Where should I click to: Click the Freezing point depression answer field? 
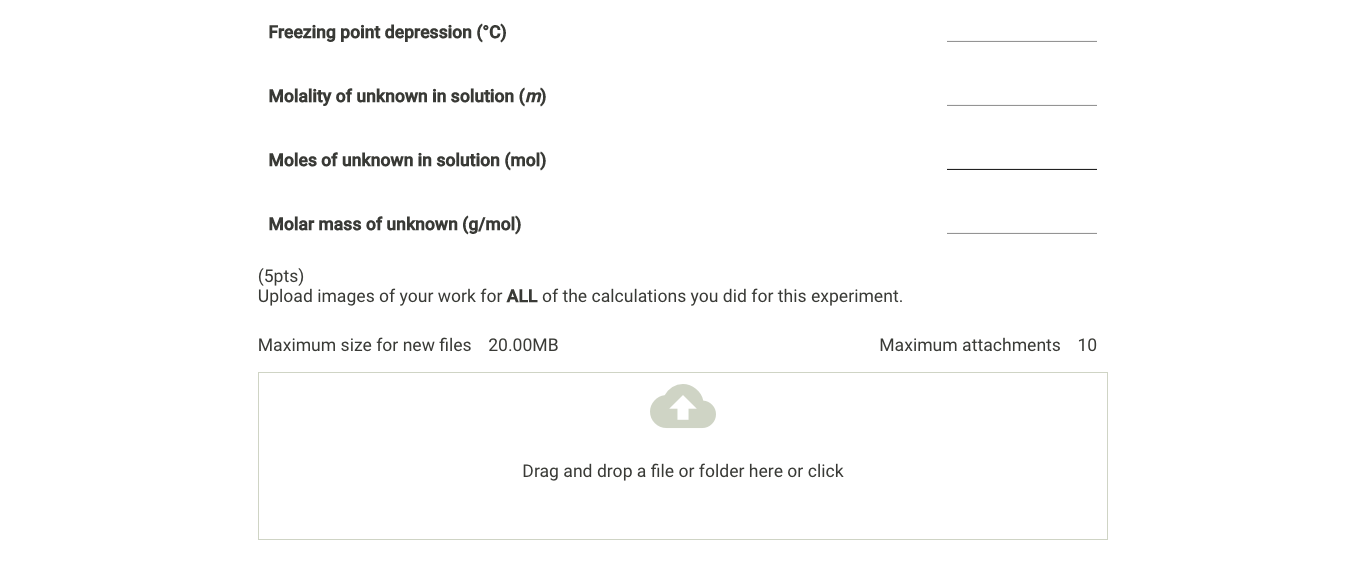(1021, 30)
